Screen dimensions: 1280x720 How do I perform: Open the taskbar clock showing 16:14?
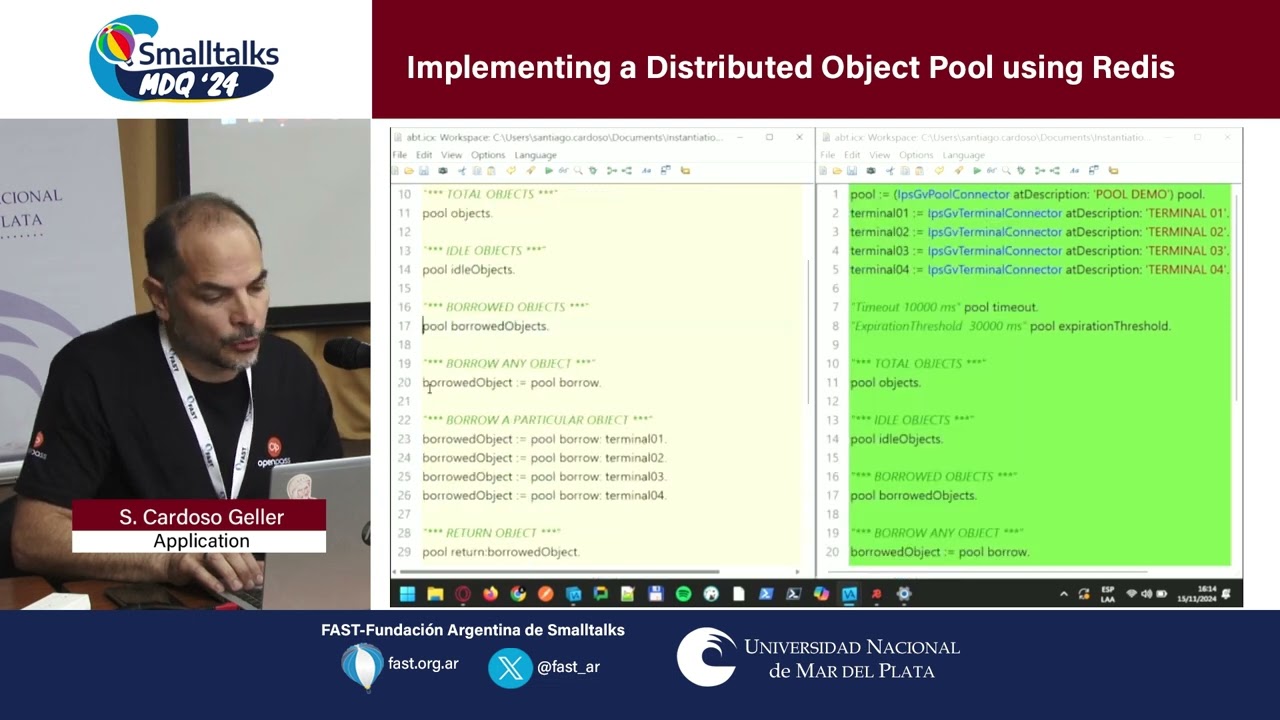point(1198,594)
